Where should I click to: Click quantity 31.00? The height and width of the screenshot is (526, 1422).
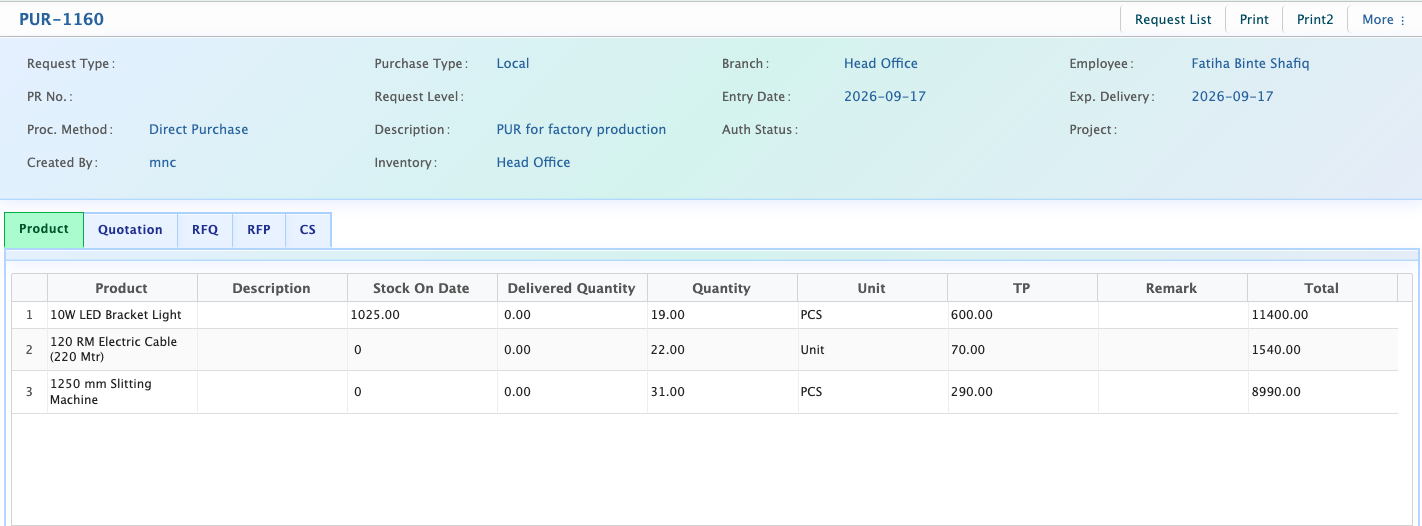pos(668,392)
